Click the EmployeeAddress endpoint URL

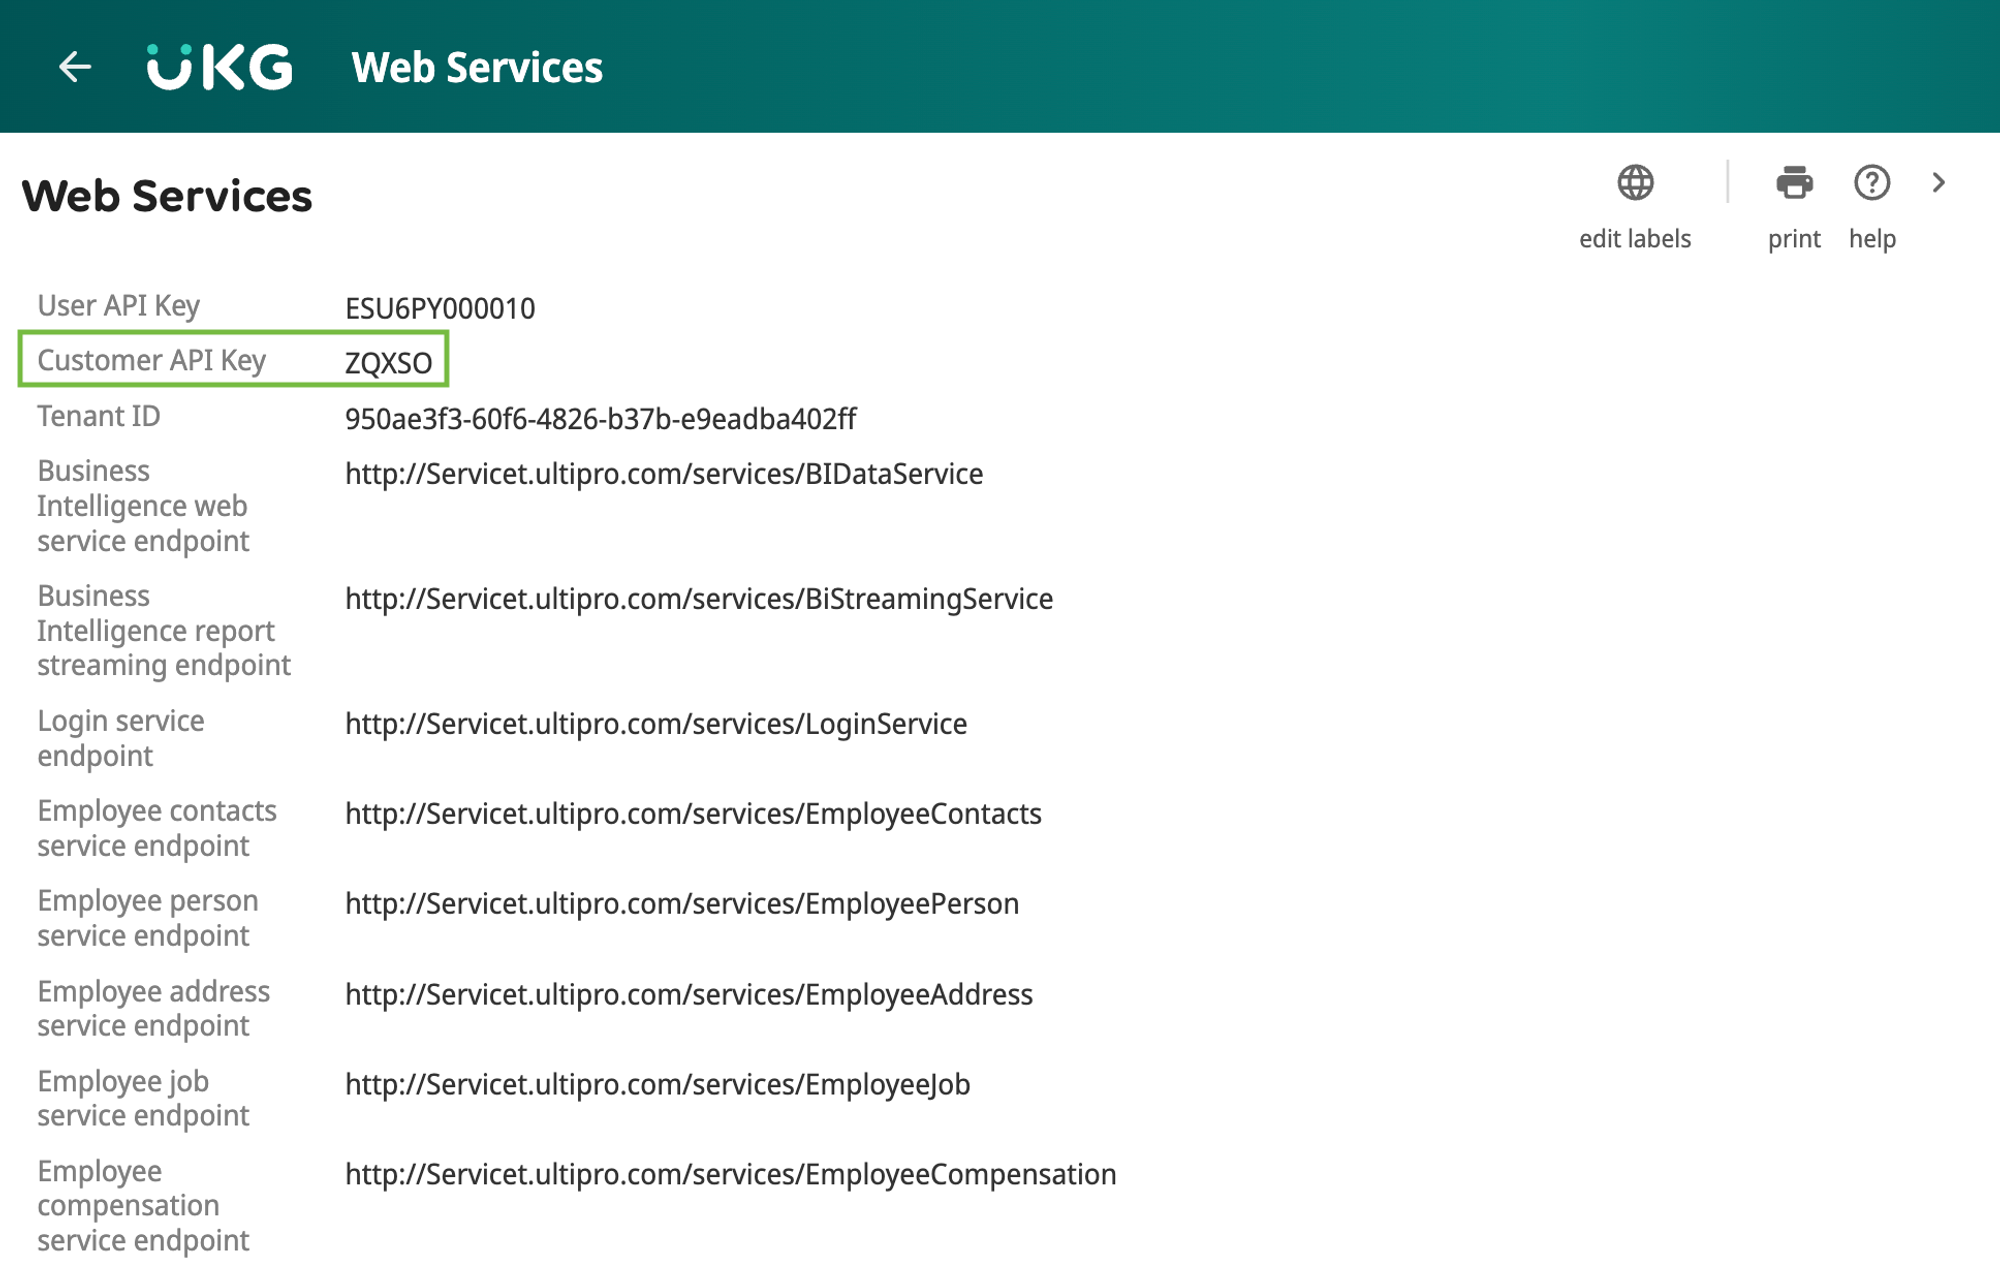click(x=689, y=995)
